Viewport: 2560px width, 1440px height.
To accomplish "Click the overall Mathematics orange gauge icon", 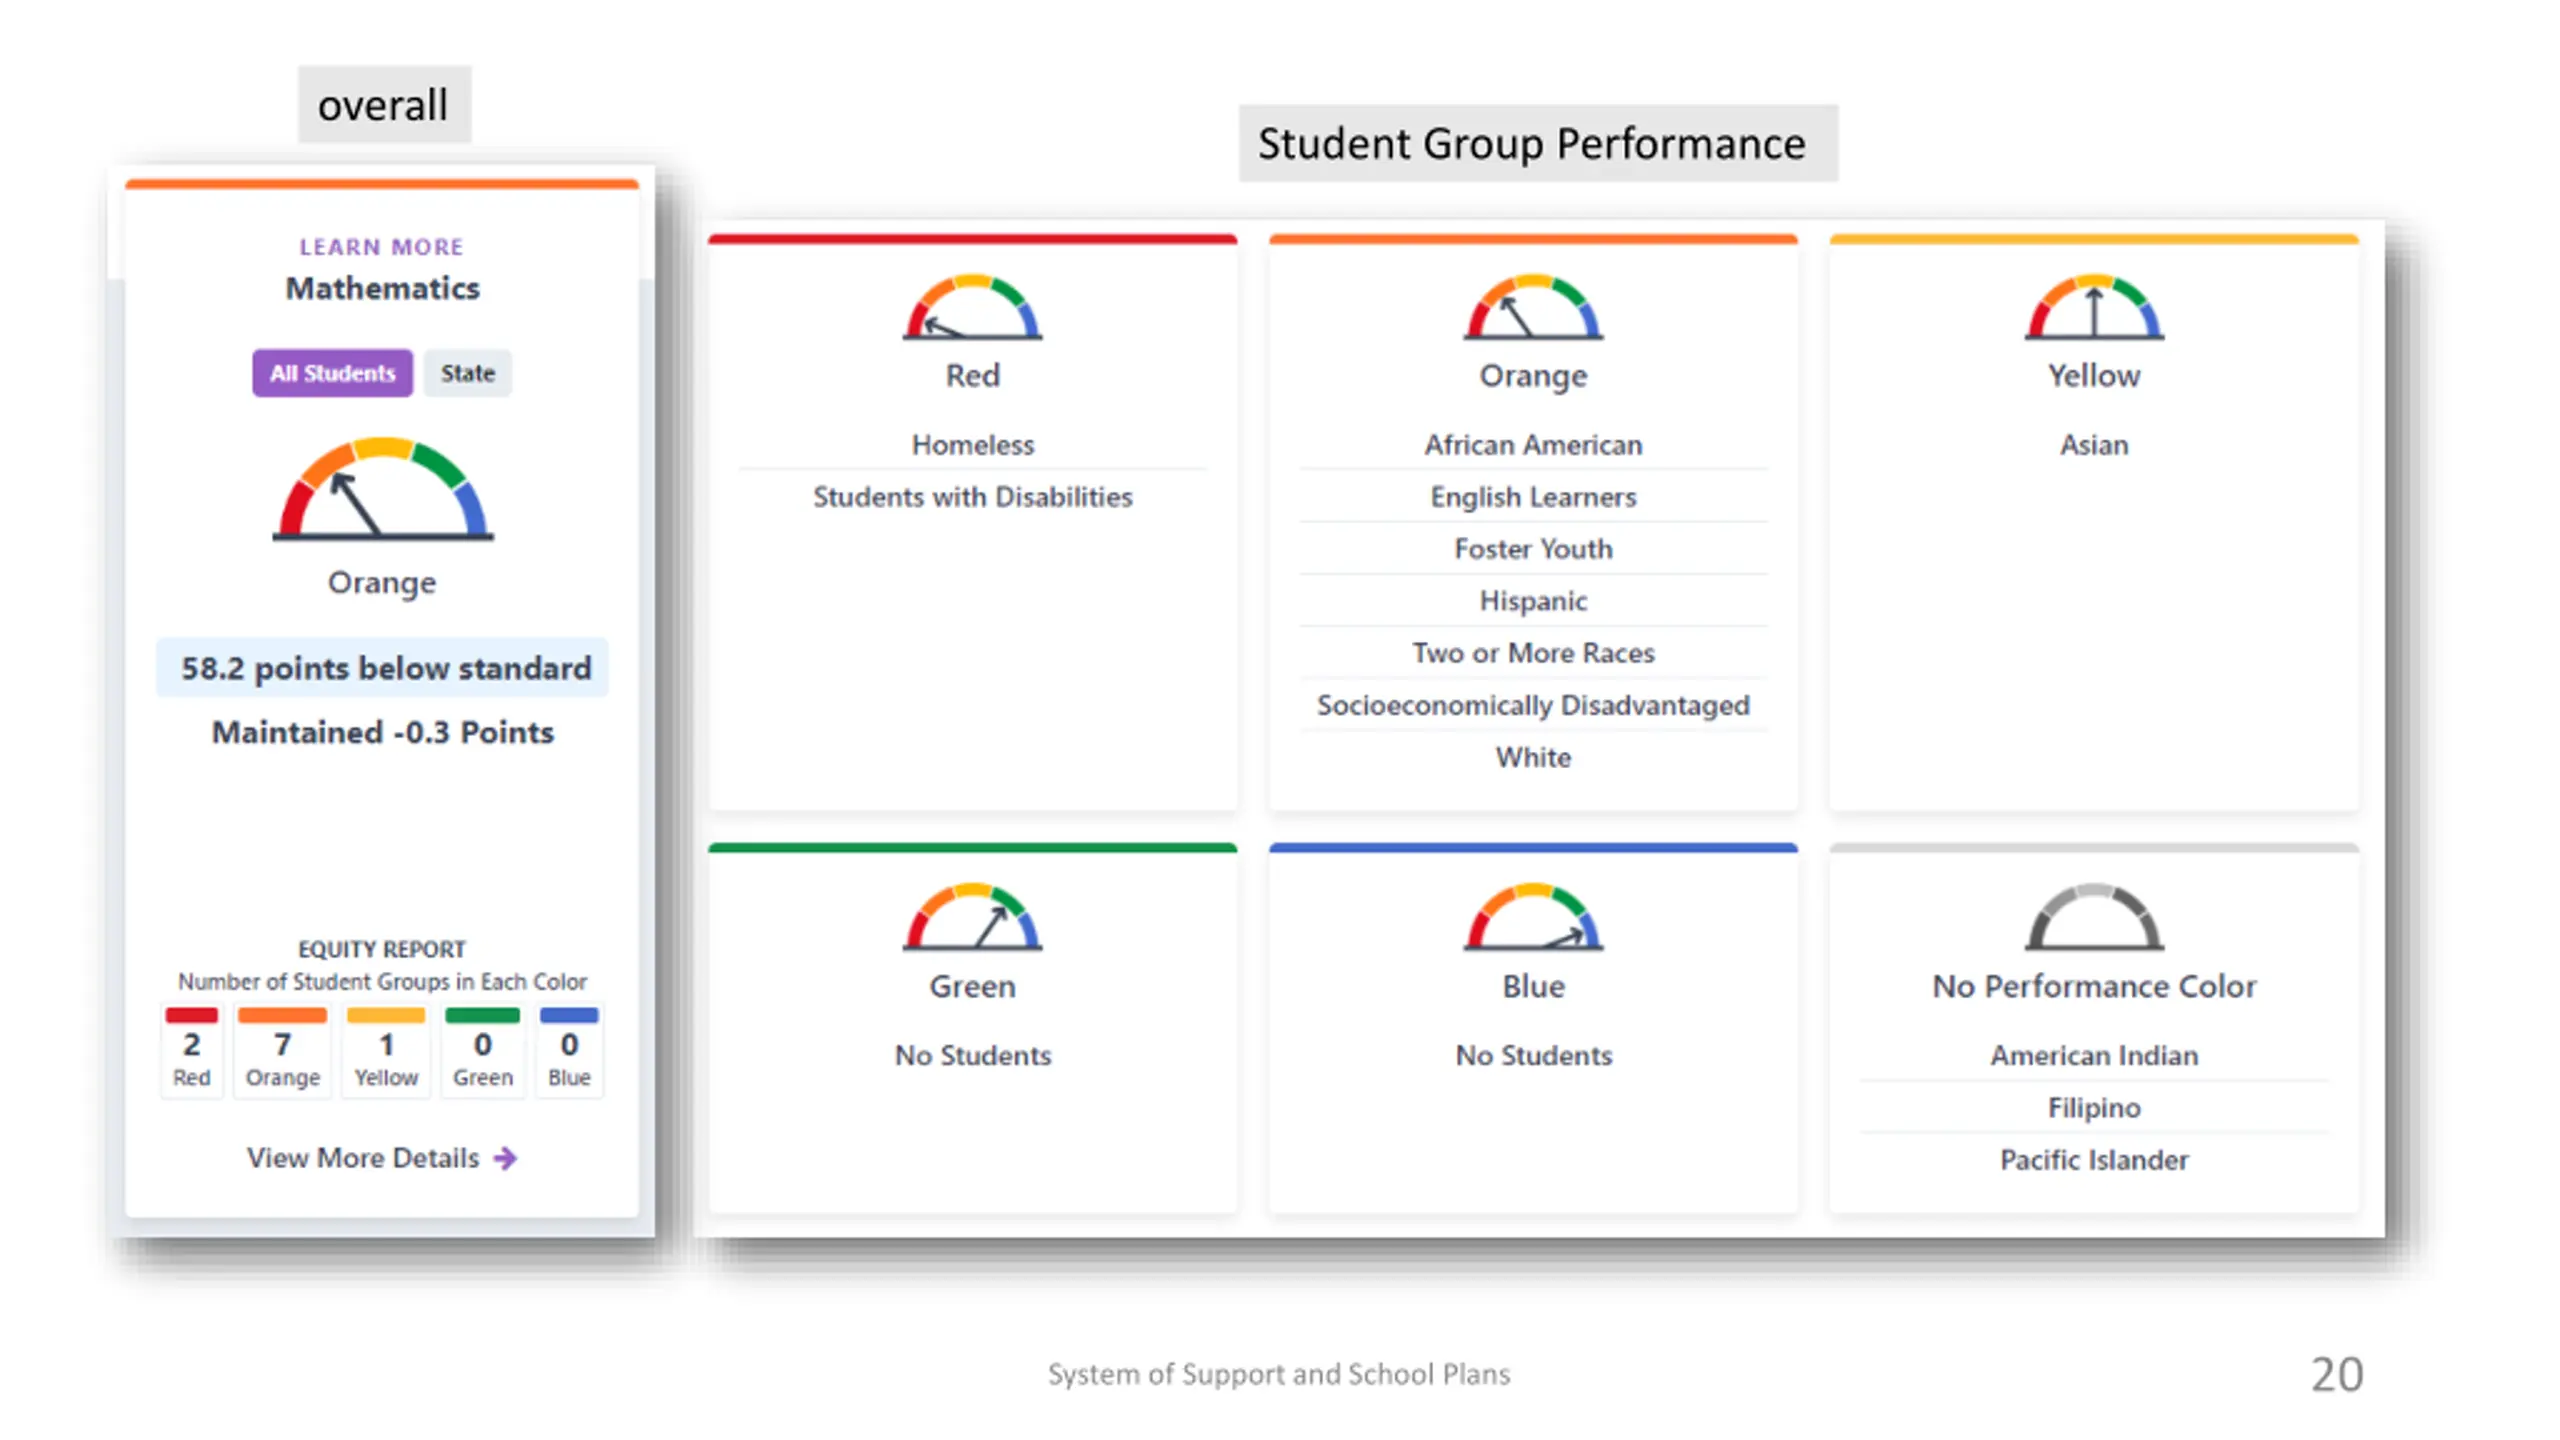I will (383, 489).
